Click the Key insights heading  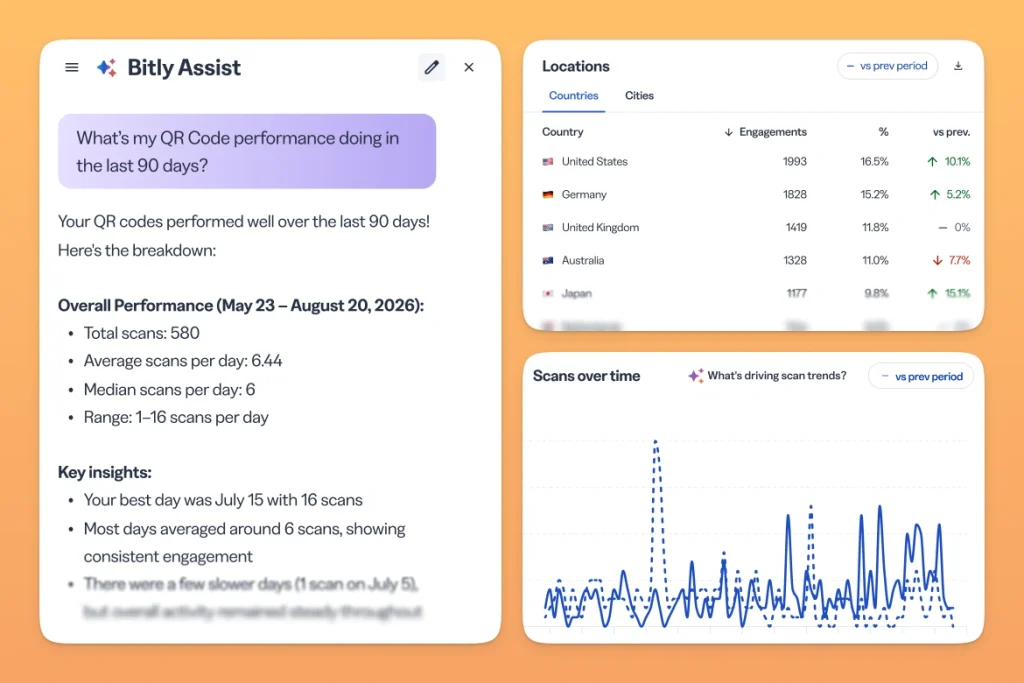[x=104, y=472]
